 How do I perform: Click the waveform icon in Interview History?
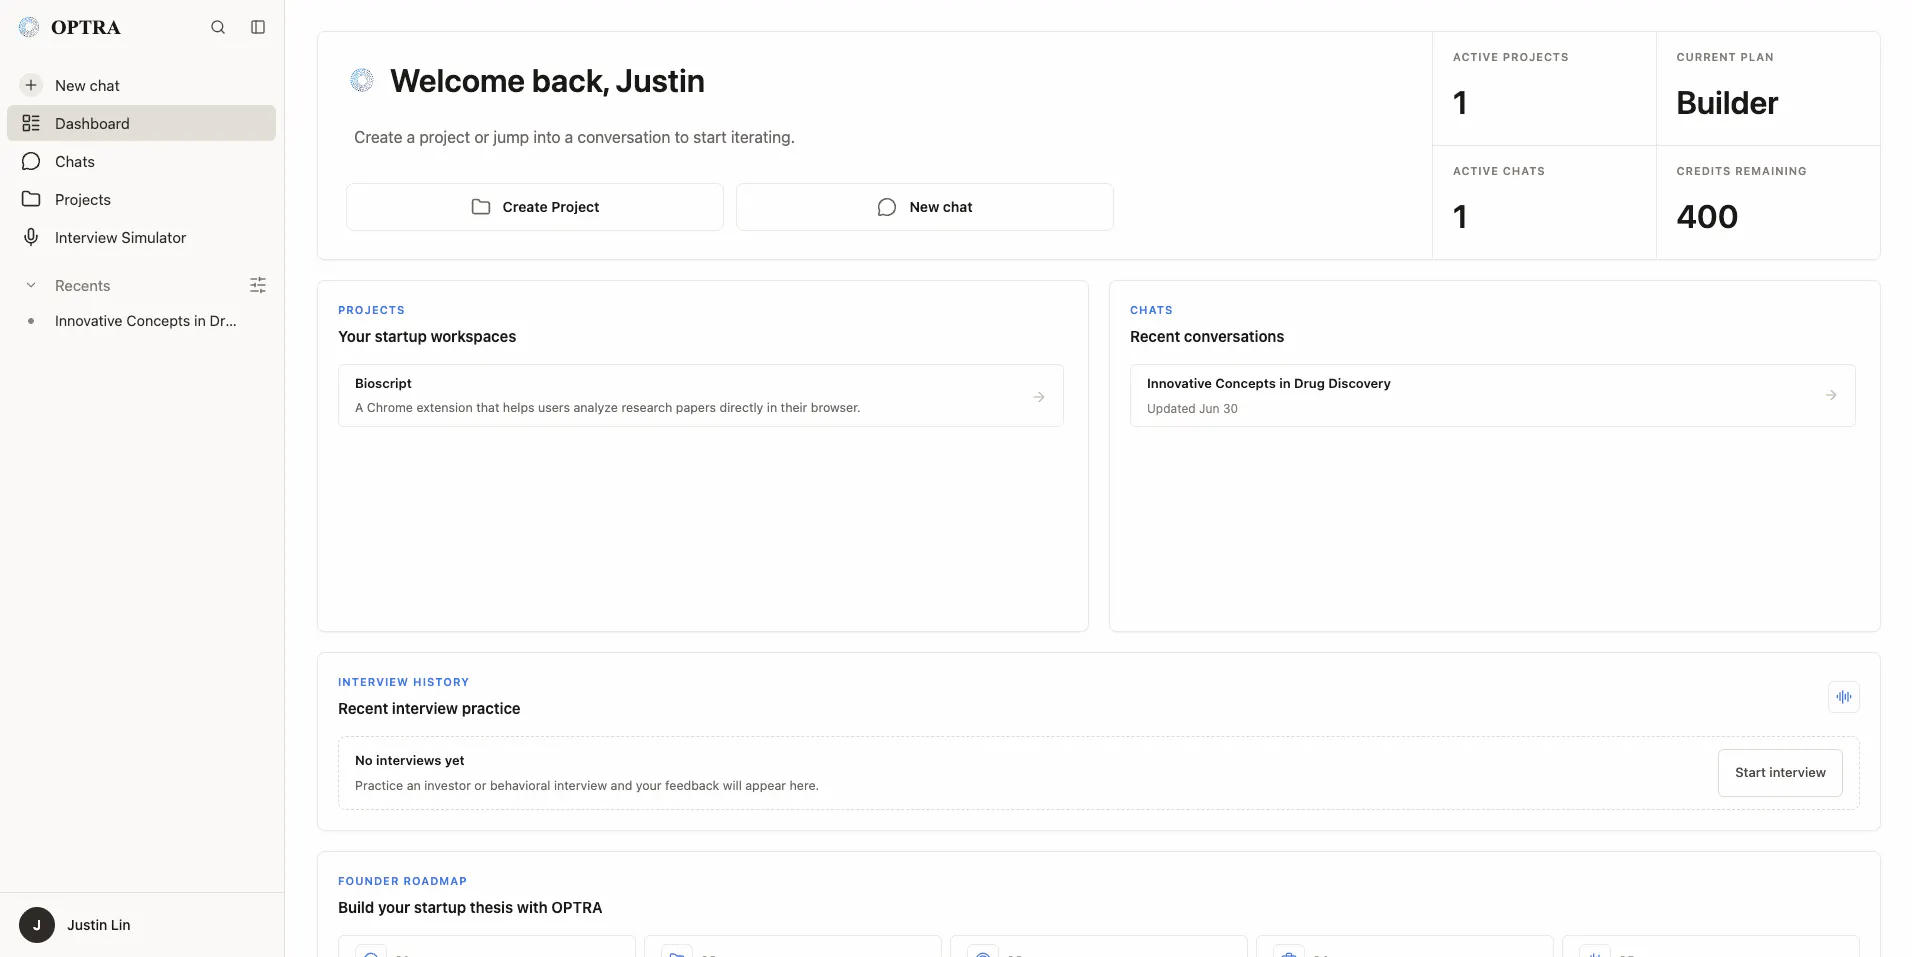coord(1844,697)
